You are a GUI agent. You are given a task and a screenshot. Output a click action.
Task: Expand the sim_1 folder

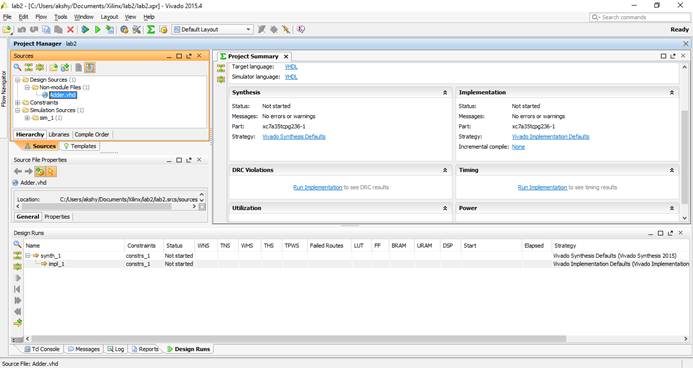27,118
